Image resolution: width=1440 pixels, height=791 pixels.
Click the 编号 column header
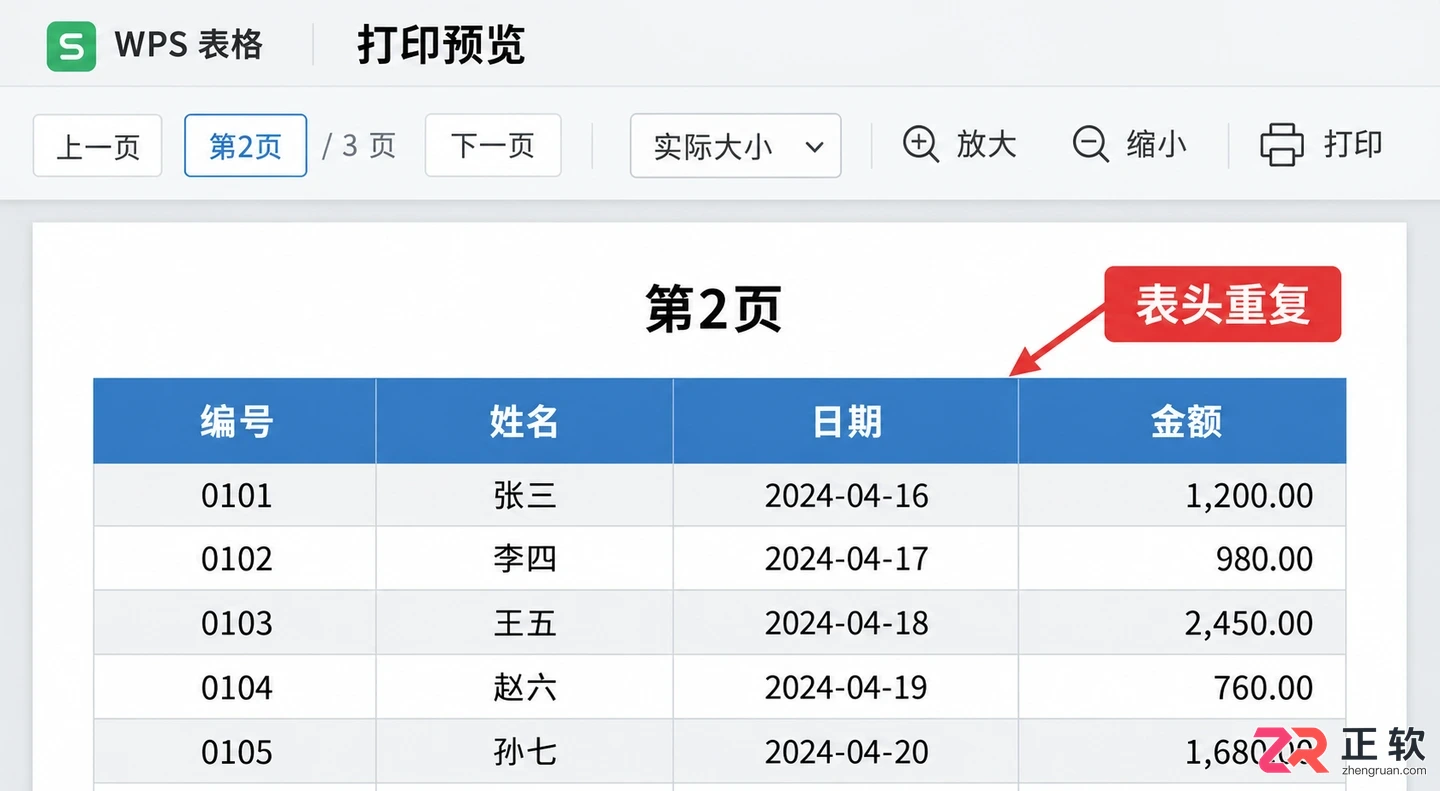tap(236, 421)
